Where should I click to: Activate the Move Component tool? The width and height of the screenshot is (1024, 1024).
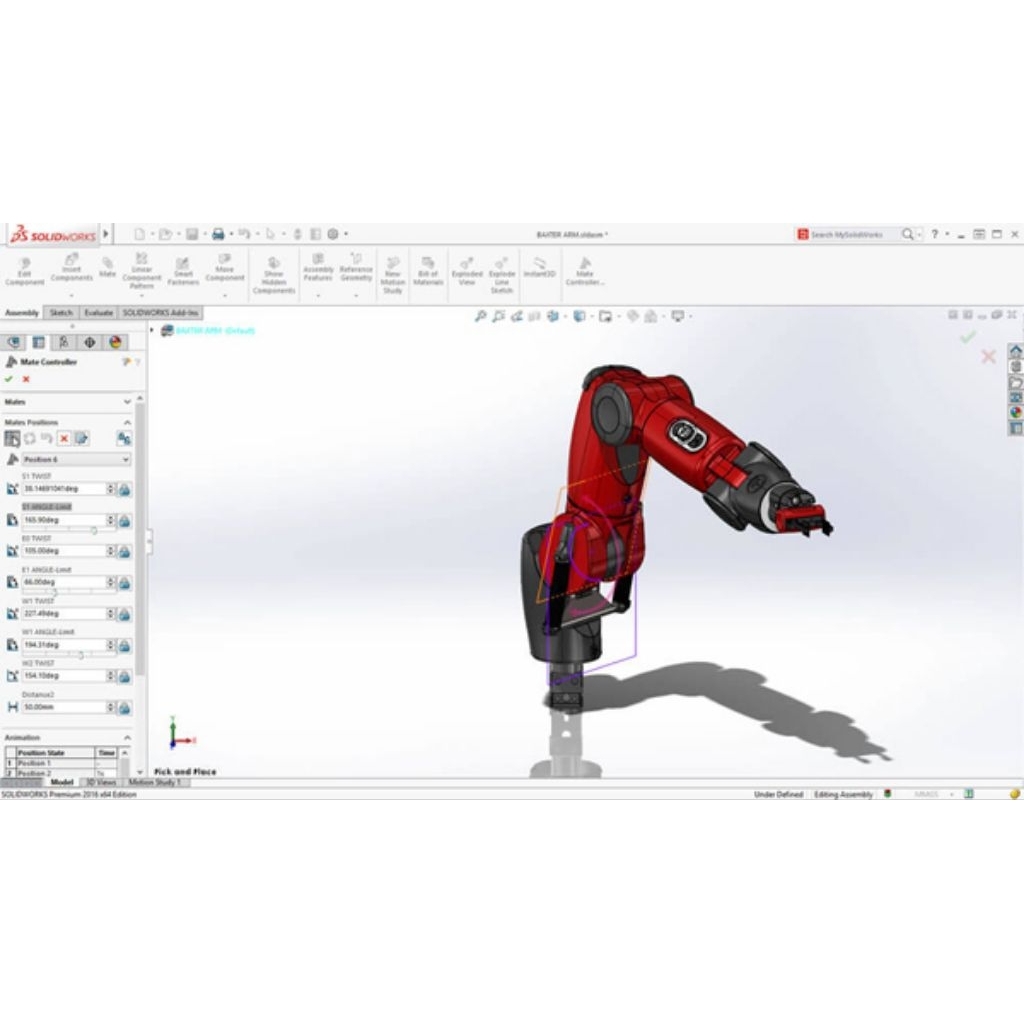[x=225, y=267]
